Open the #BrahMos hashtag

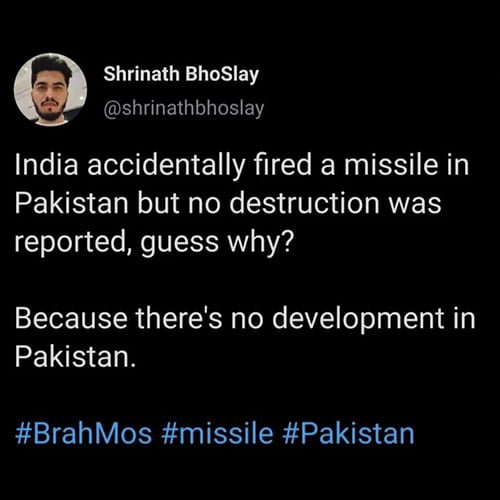(84, 433)
